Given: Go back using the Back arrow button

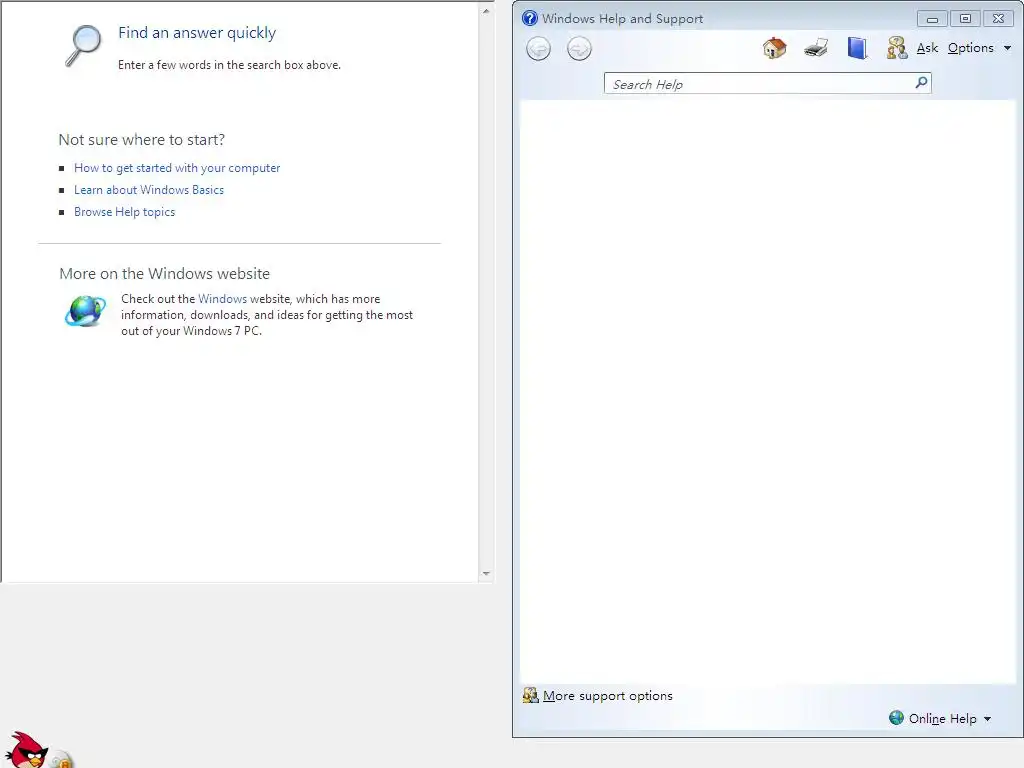Looking at the screenshot, I should (538, 49).
